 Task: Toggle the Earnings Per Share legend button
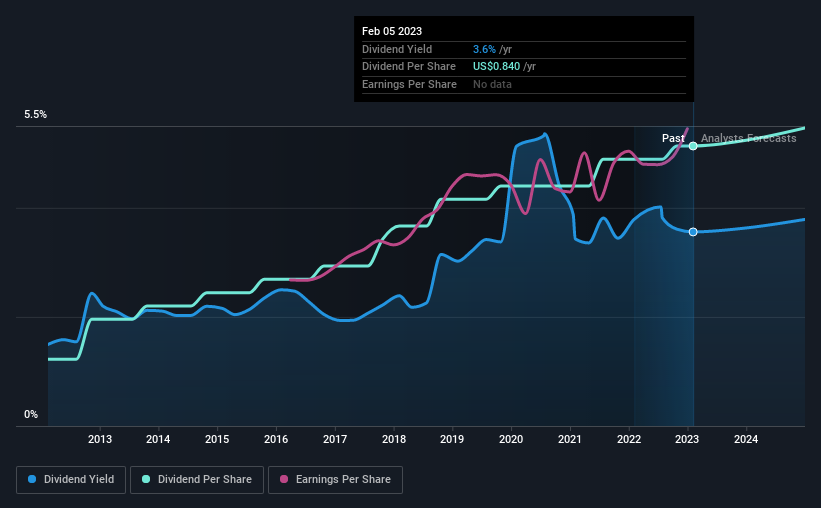click(x=335, y=480)
